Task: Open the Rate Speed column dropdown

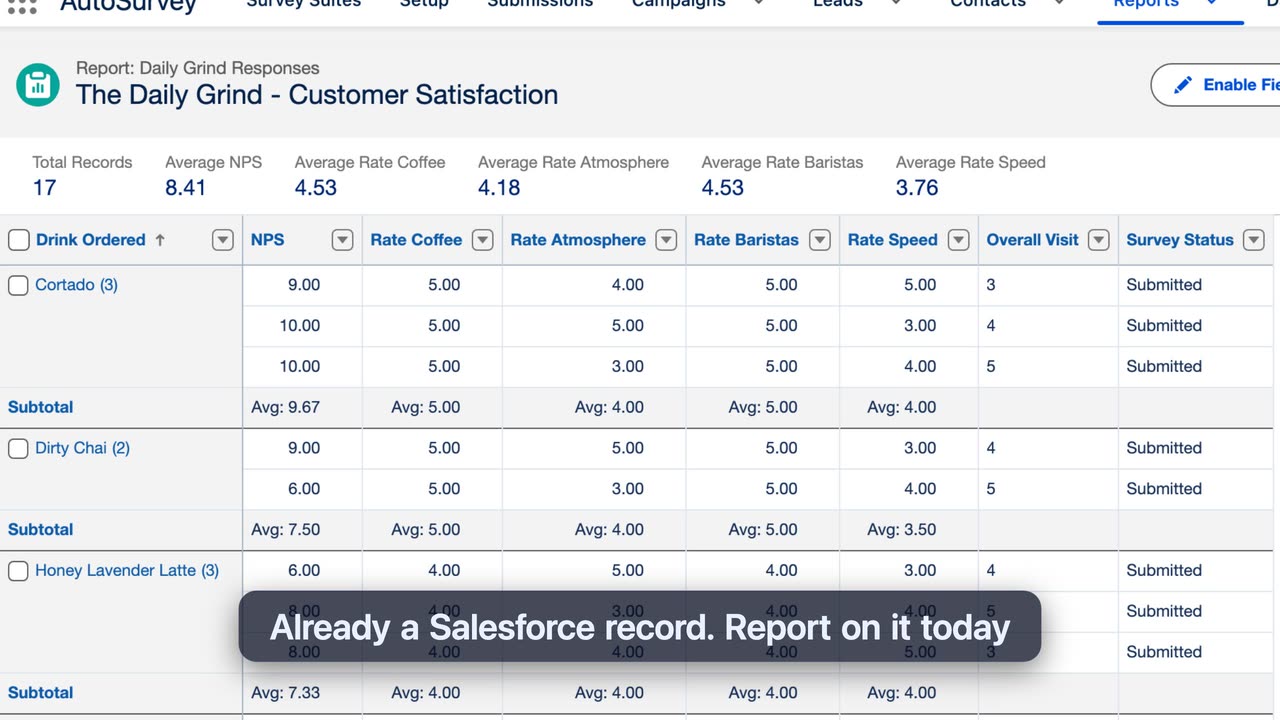Action: click(x=959, y=240)
